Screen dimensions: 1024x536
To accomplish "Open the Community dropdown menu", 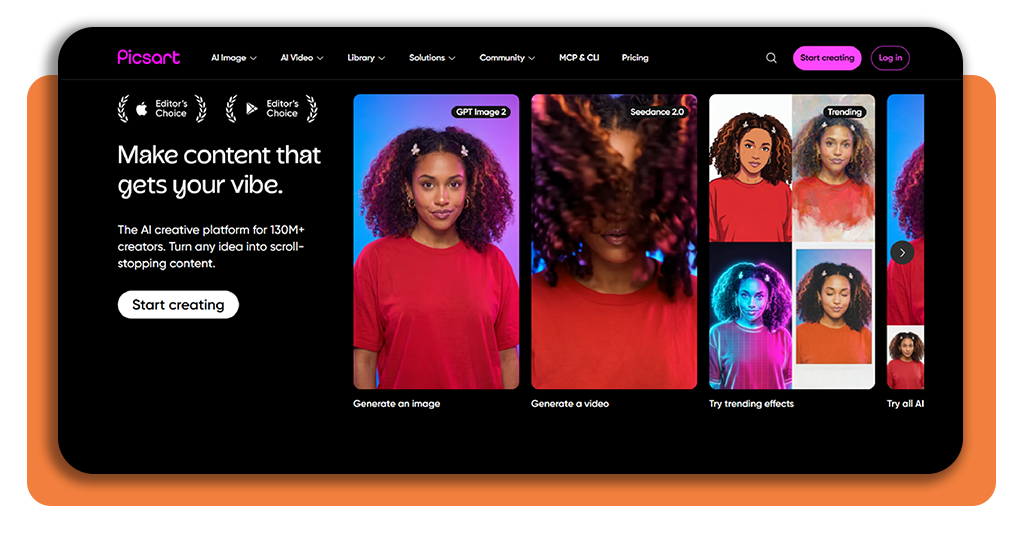I will coord(507,57).
